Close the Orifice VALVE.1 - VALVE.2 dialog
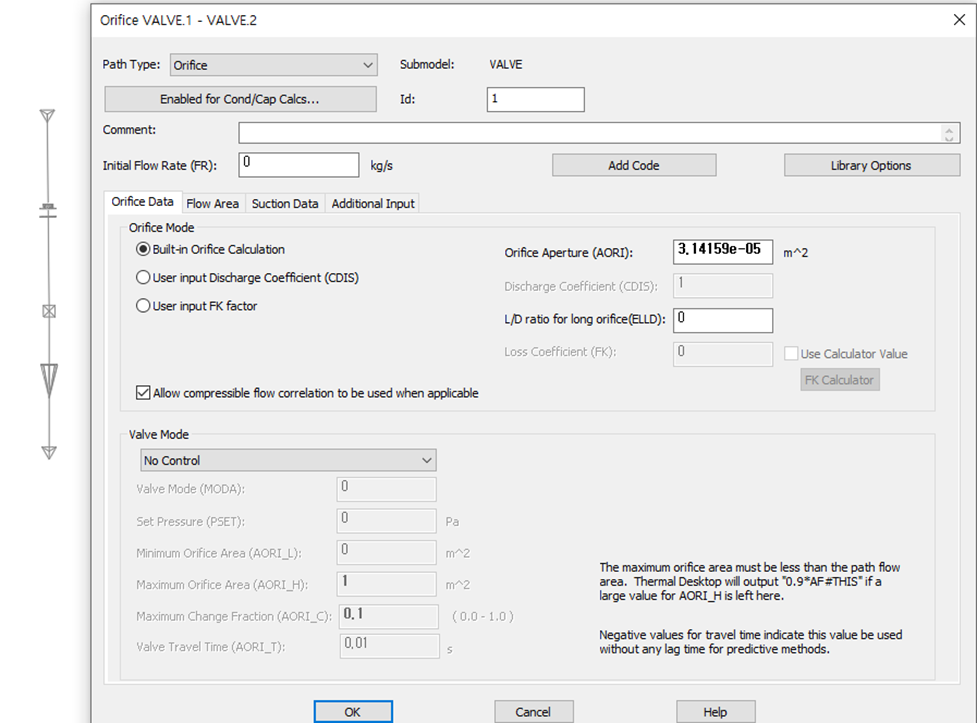 point(960,20)
